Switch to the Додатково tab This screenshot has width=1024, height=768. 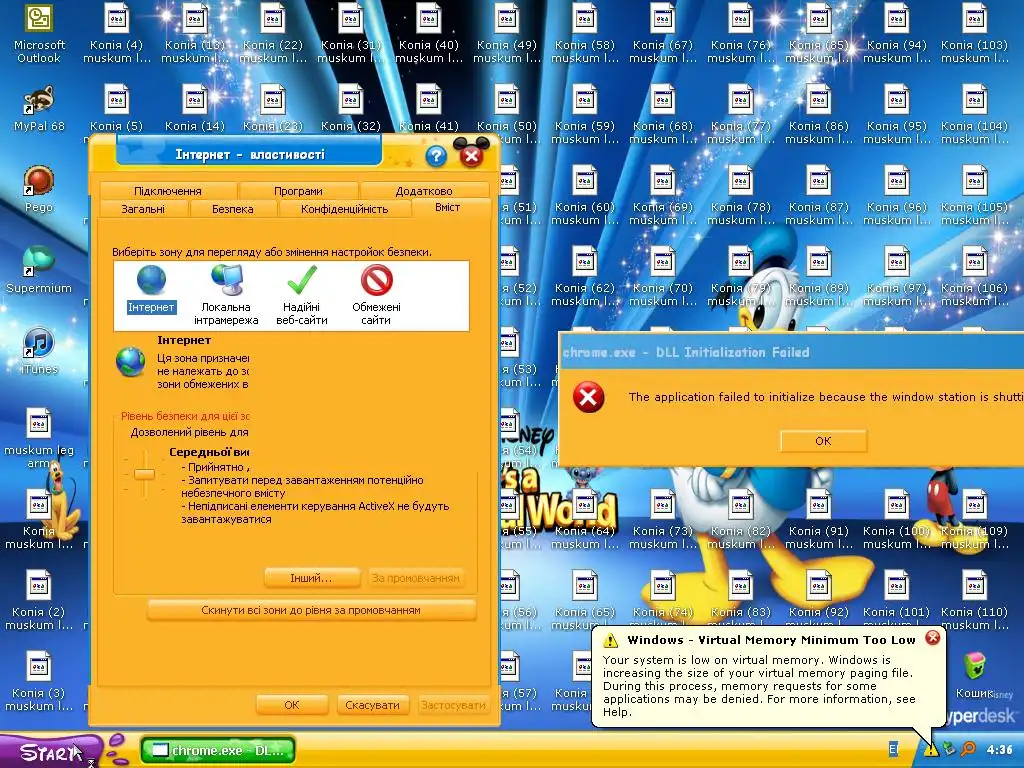424,191
